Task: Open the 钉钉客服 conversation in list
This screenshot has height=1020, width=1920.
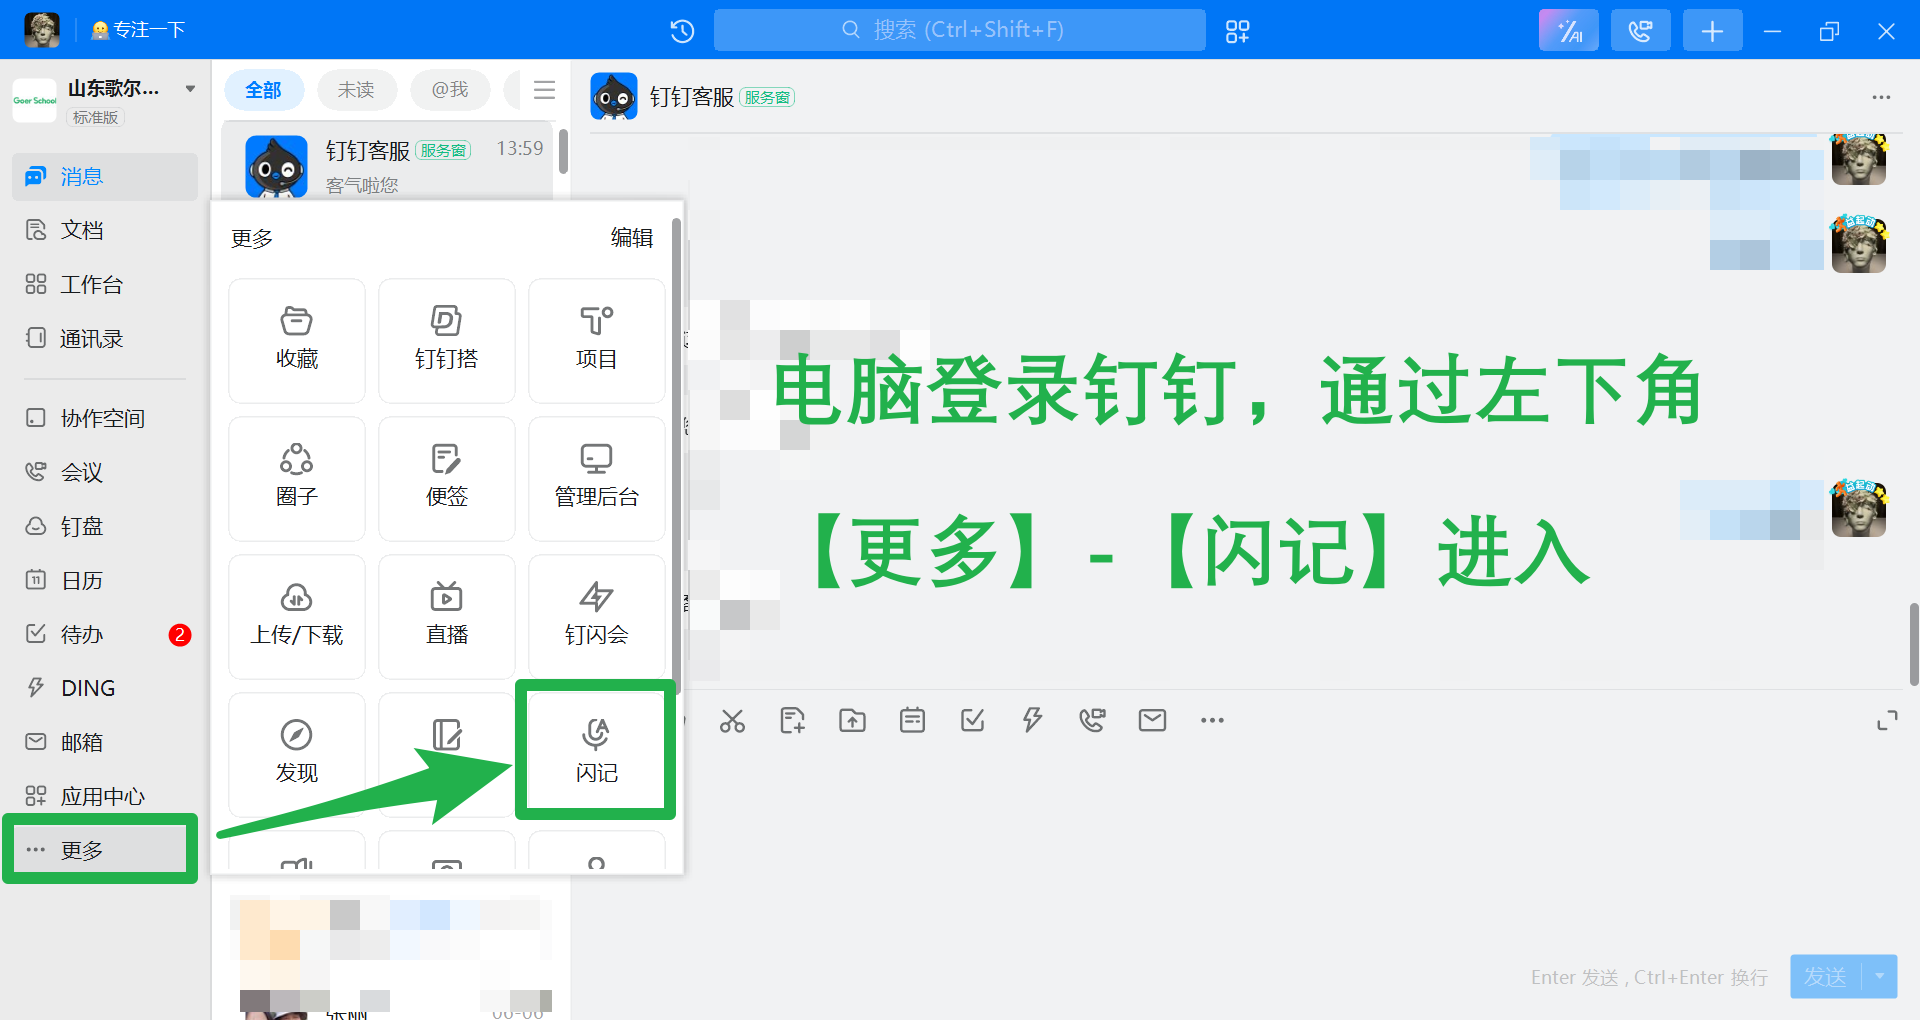Action: click(x=388, y=162)
